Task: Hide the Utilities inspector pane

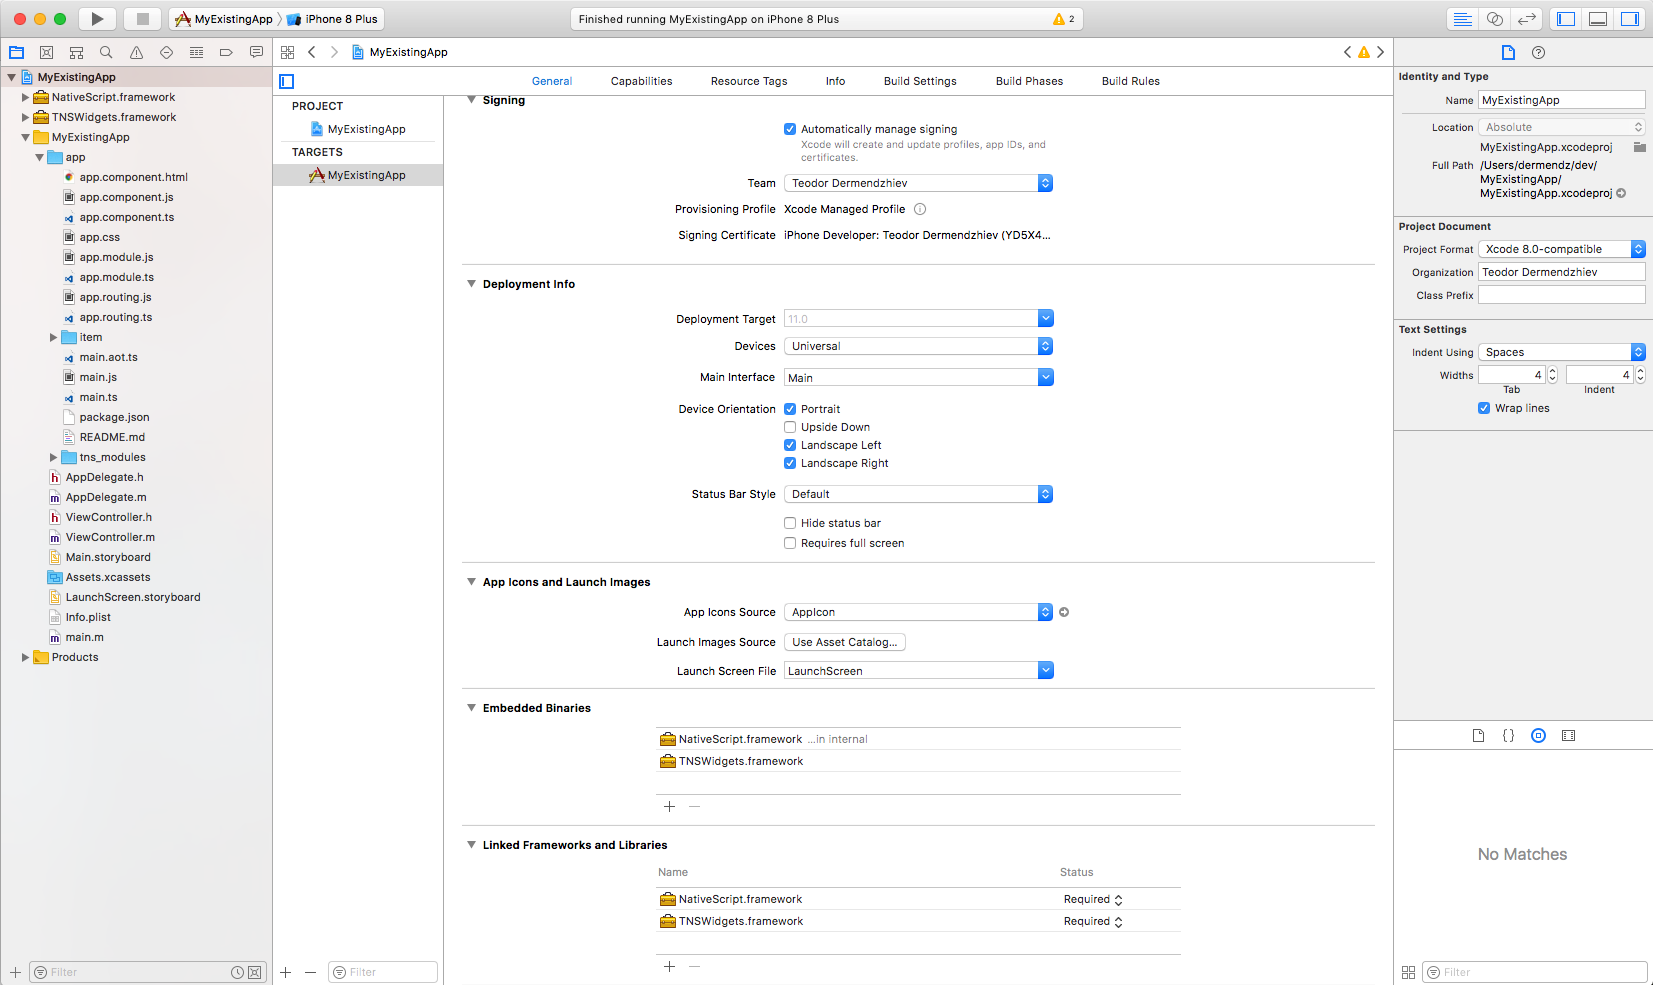Action: 1630,19
